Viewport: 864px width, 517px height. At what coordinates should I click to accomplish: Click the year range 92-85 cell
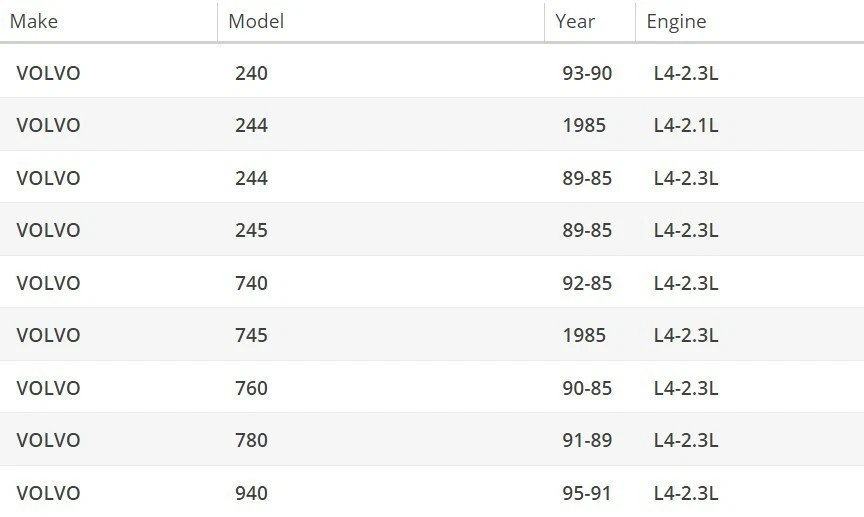[587, 283]
